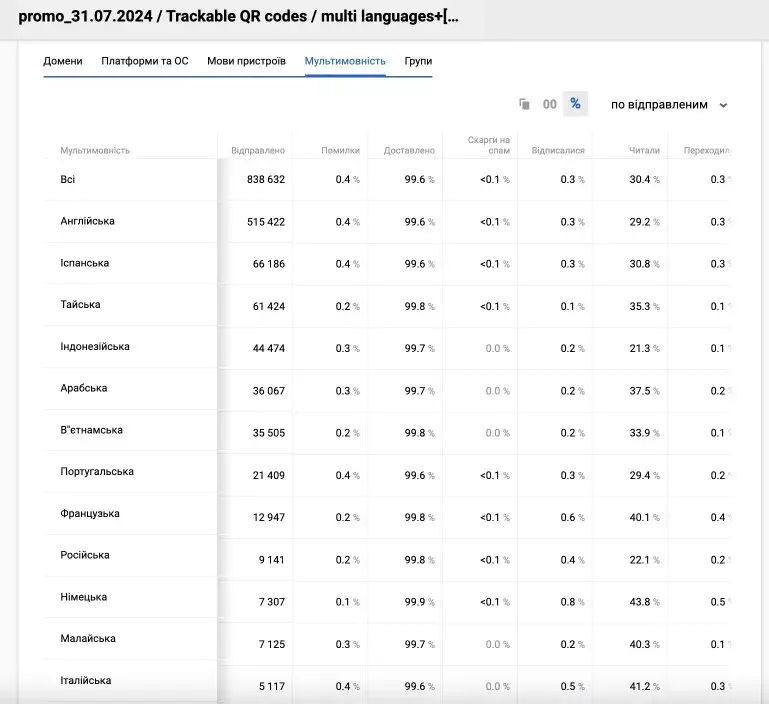Click the 41.2 % read rate for Італійська

coord(644,686)
